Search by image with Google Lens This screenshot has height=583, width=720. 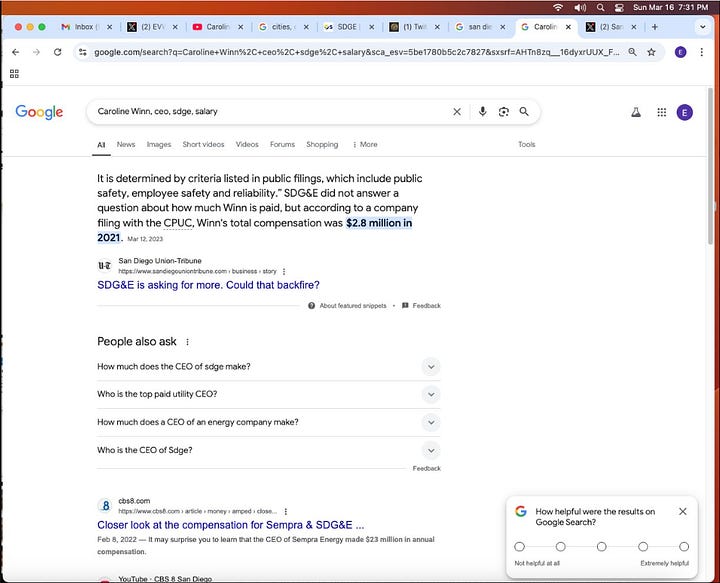(504, 112)
